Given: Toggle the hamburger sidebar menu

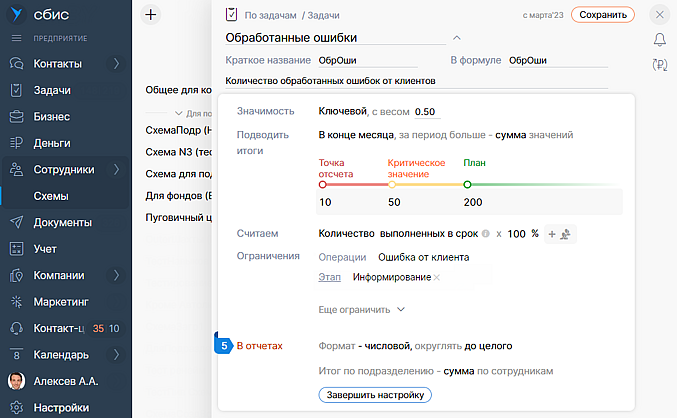Looking at the screenshot, I should click(16, 38).
